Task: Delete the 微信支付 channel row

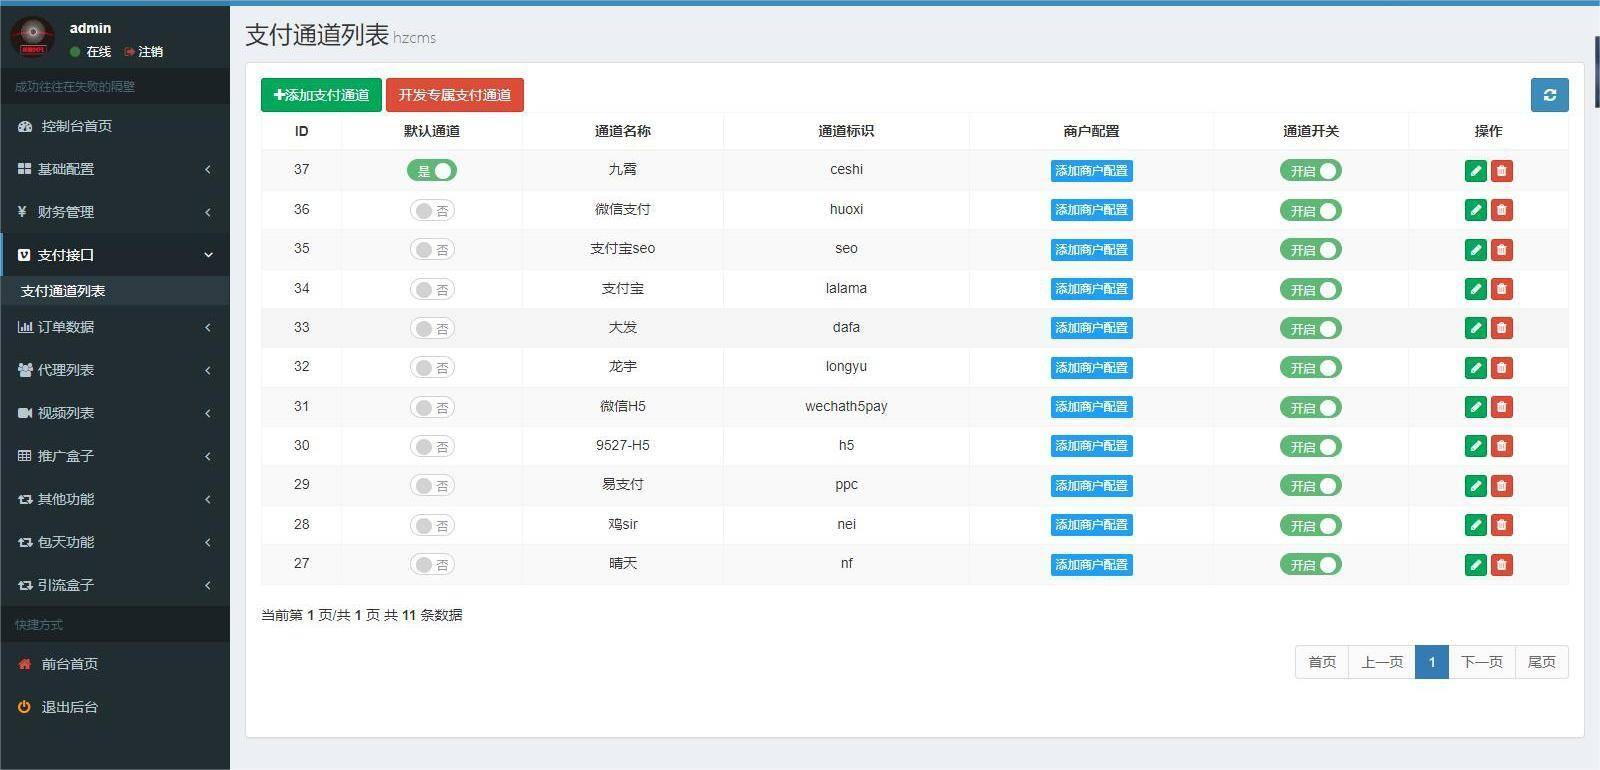Action: [x=1501, y=210]
